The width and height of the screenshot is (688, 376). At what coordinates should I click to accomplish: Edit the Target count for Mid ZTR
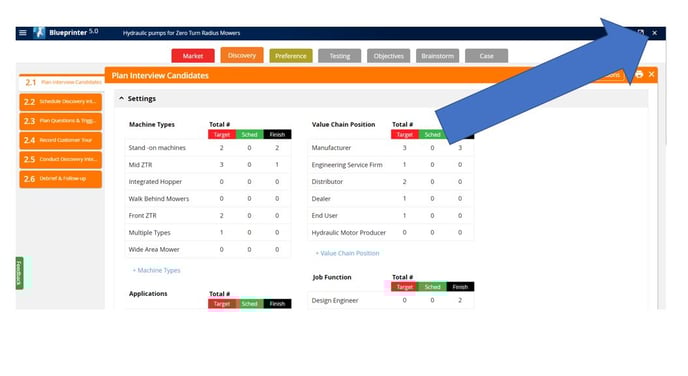(222, 165)
